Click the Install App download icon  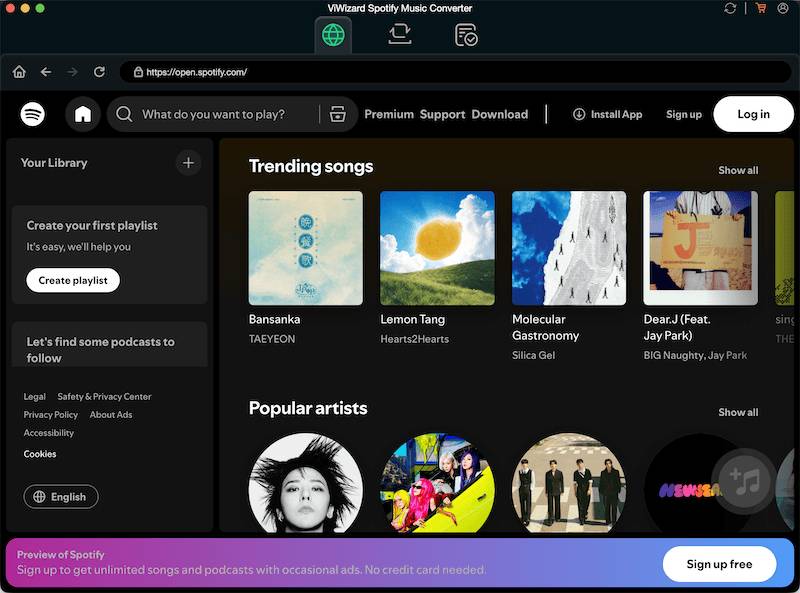579,114
